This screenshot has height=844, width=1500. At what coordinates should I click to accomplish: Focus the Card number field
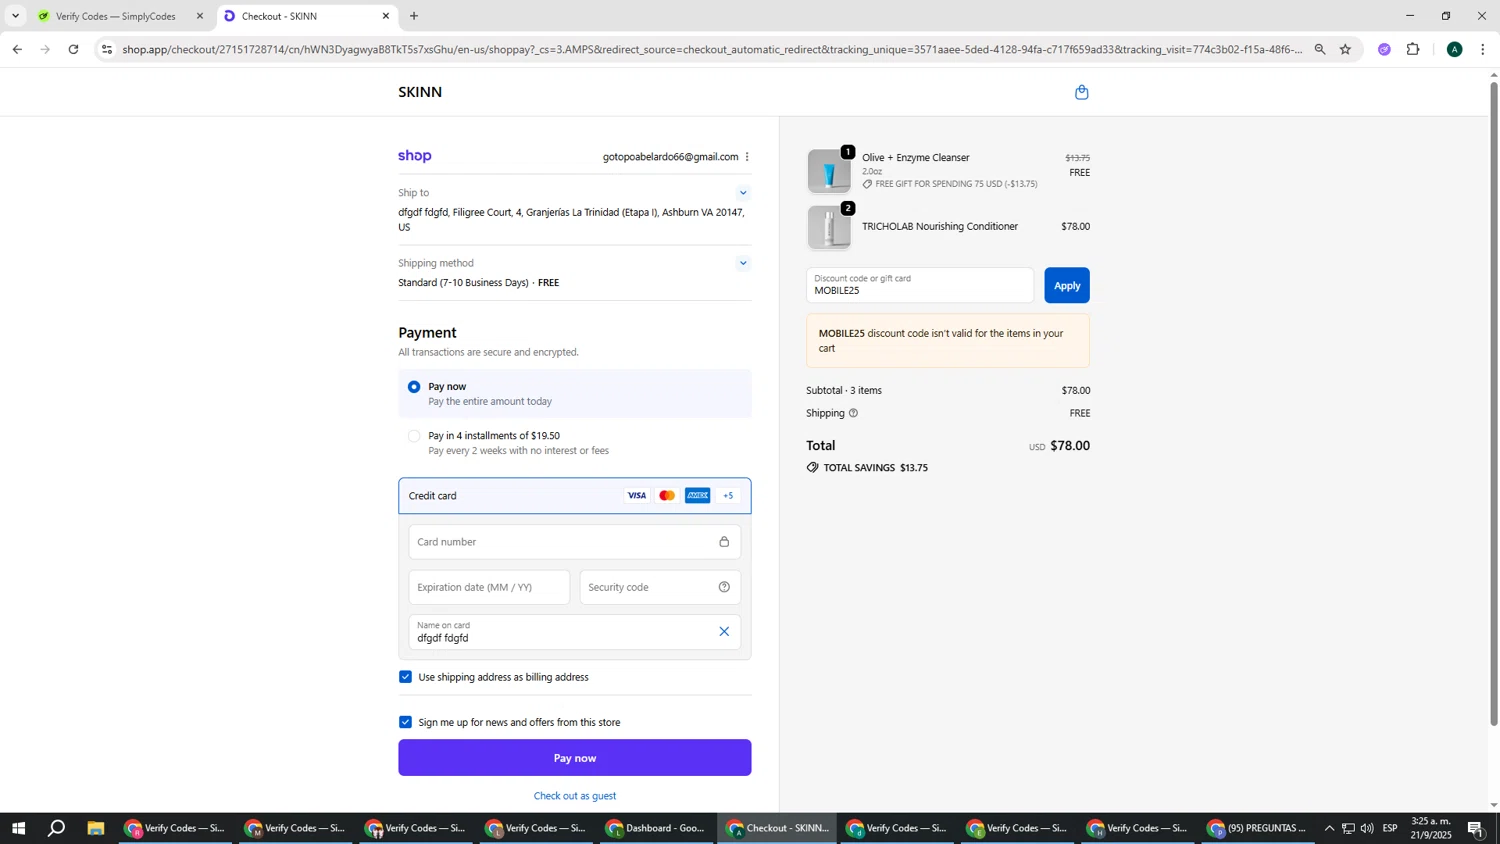[574, 542]
